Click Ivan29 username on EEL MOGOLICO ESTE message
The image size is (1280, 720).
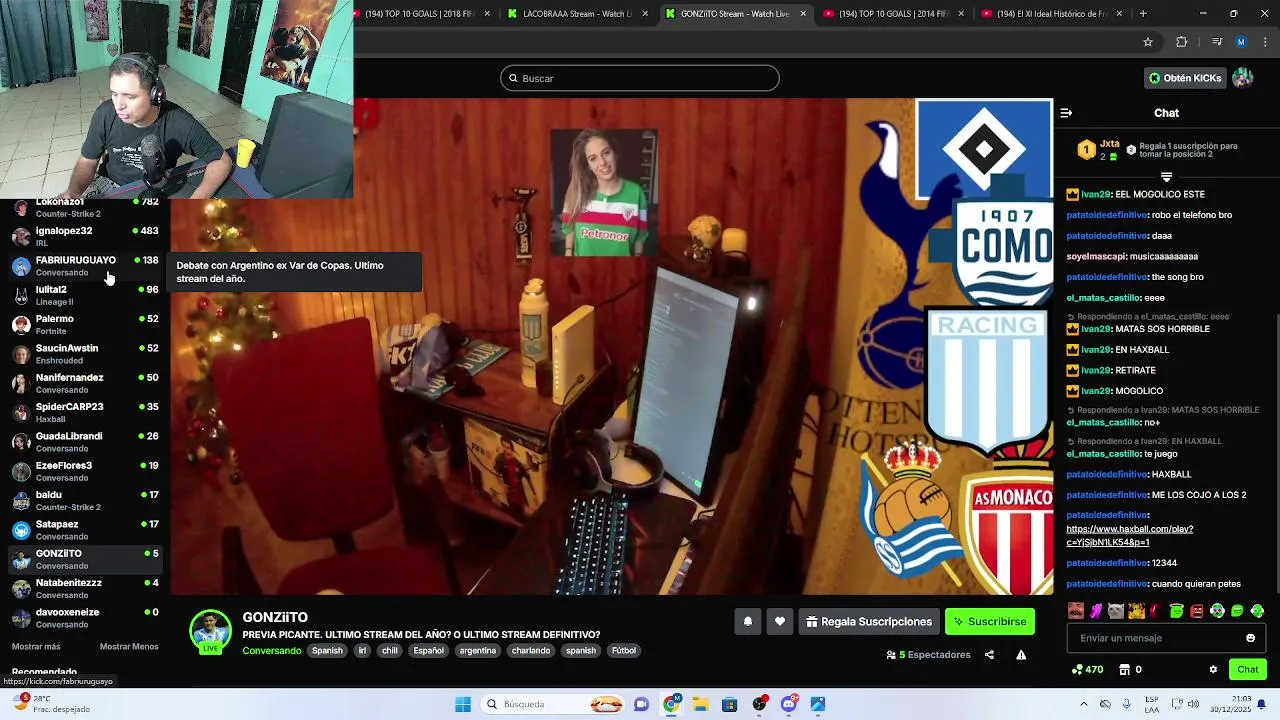click(x=1095, y=194)
